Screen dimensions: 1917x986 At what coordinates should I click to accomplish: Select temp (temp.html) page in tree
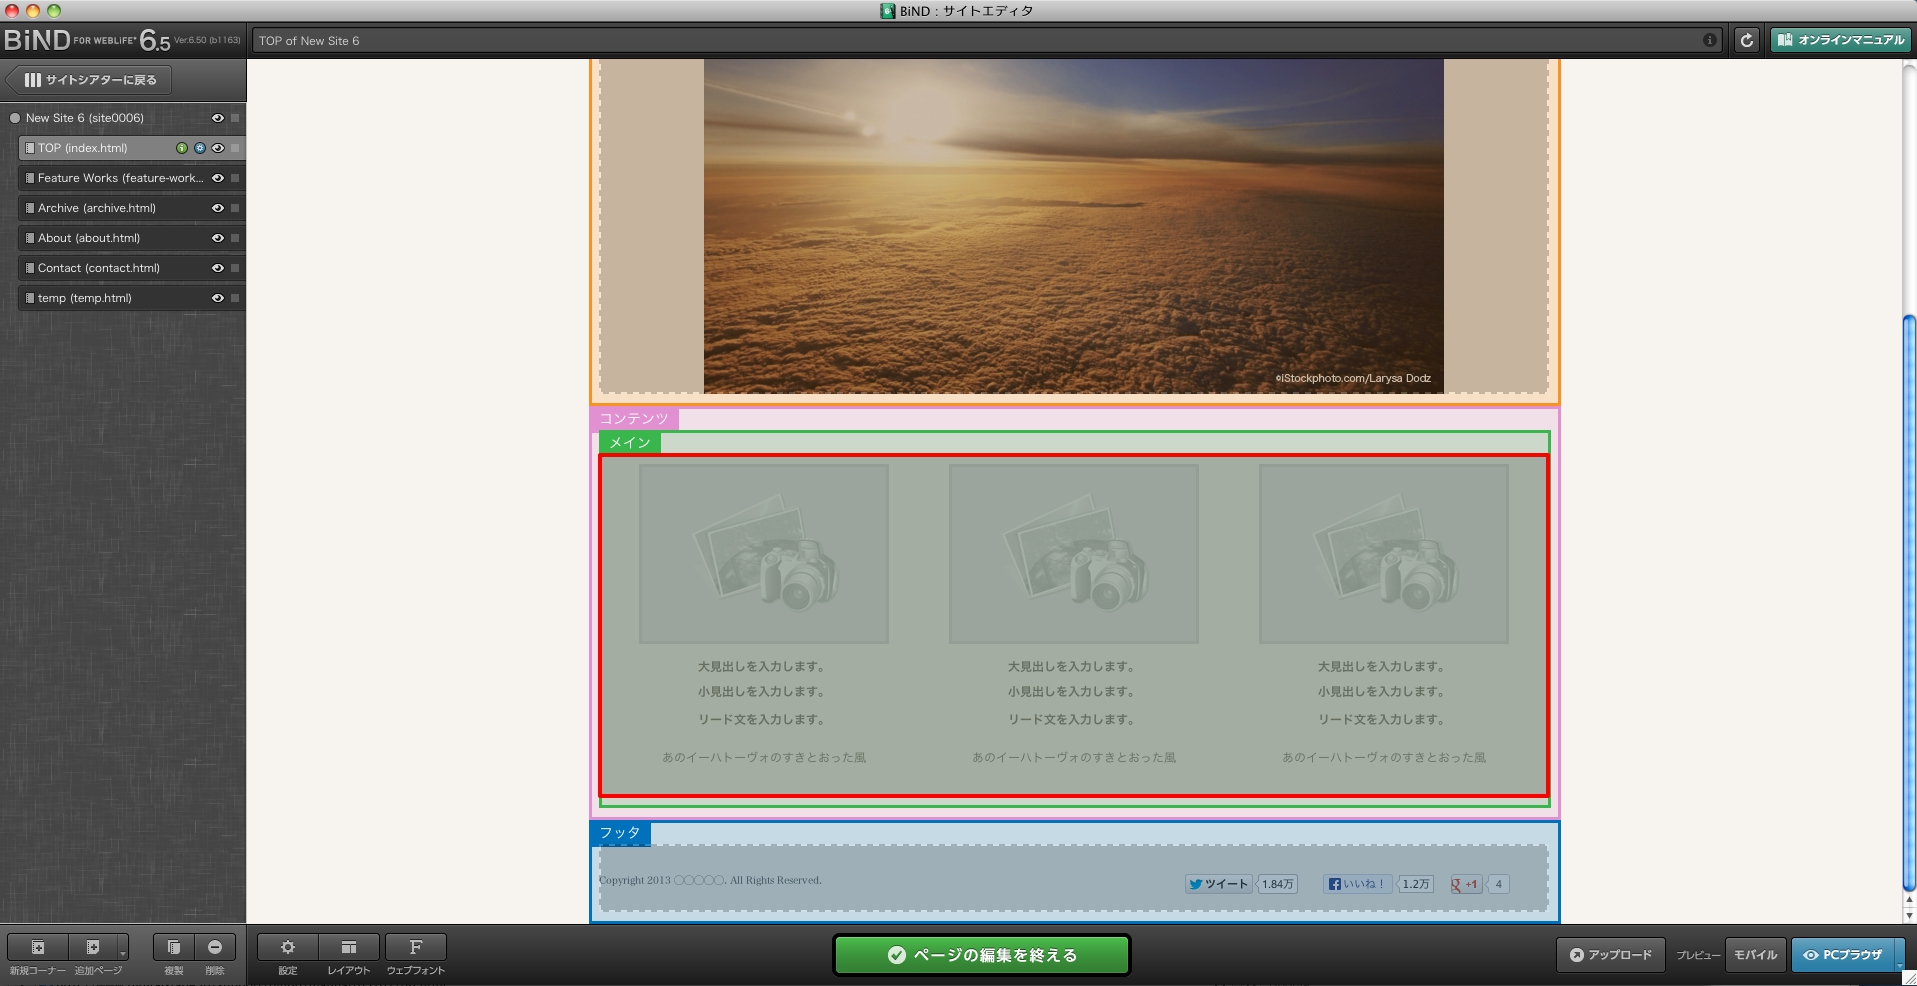pos(133,298)
